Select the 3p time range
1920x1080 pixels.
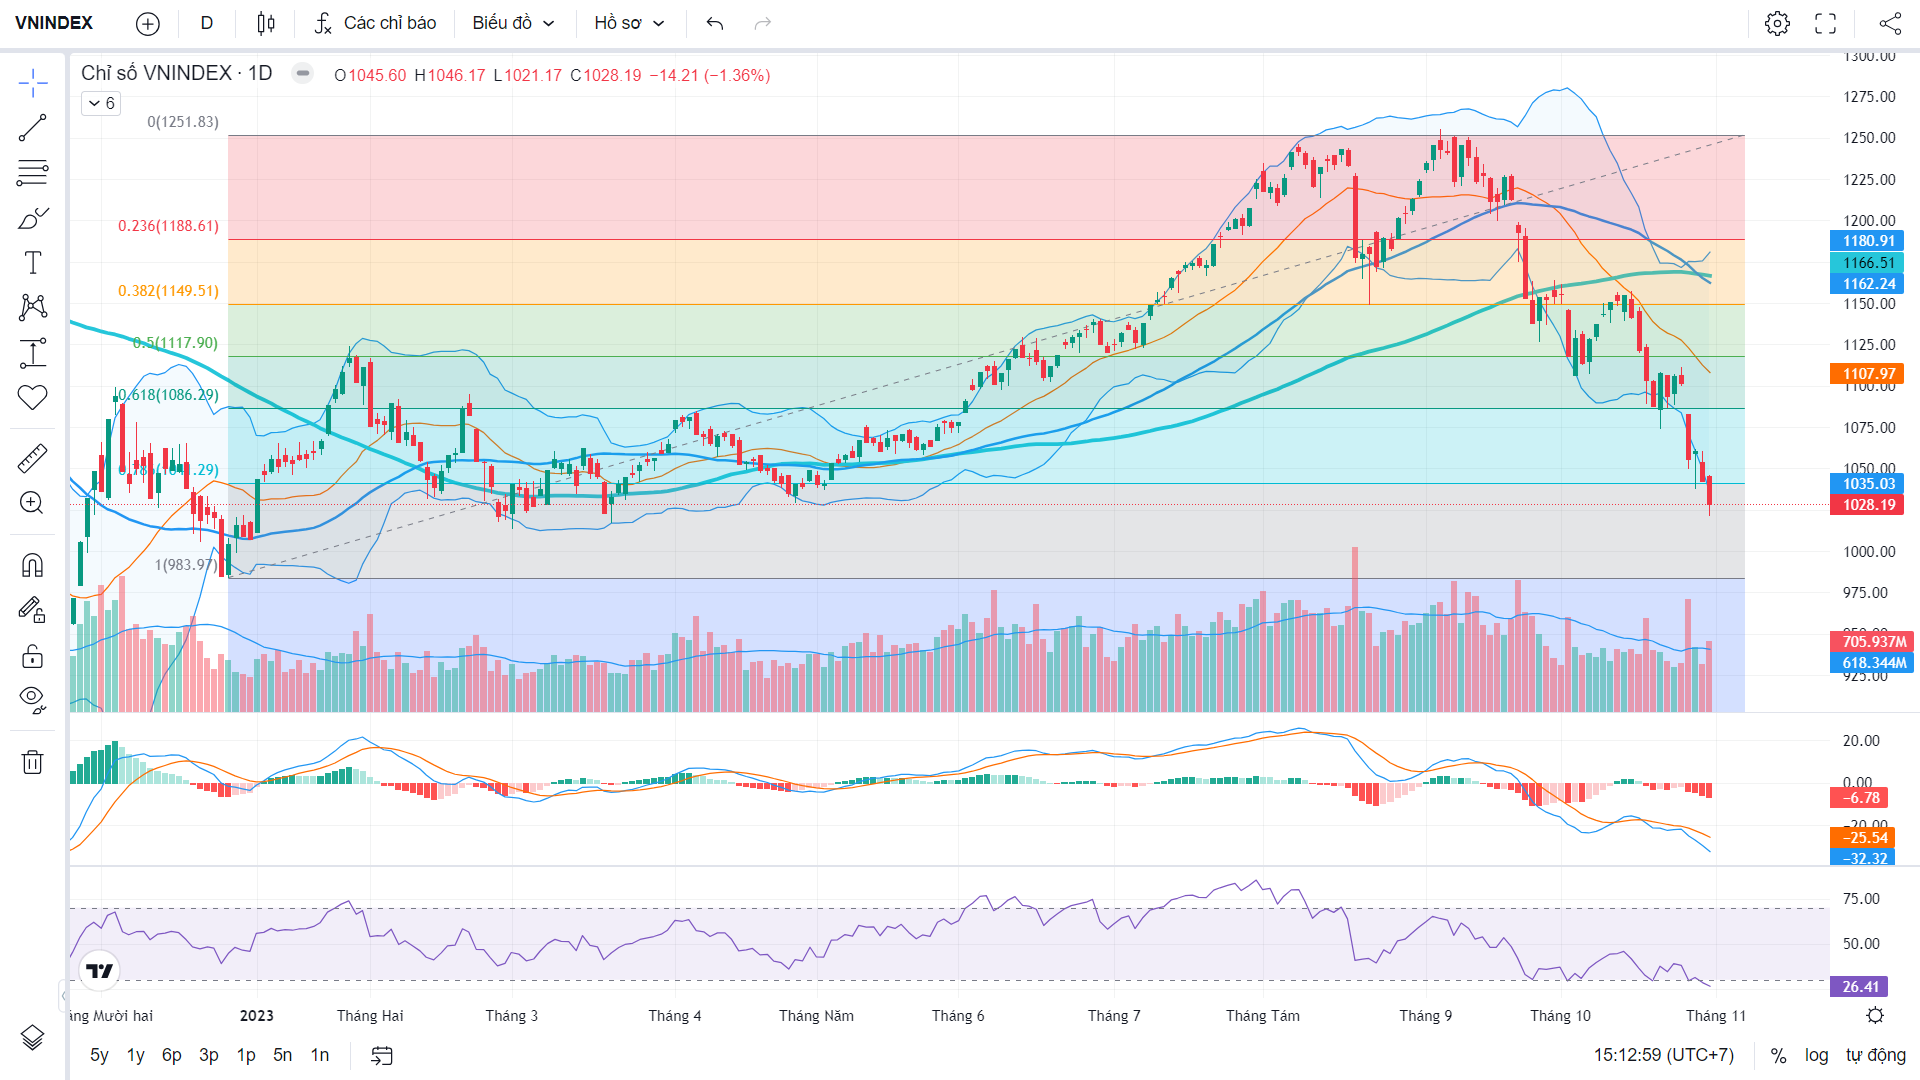click(x=209, y=1055)
